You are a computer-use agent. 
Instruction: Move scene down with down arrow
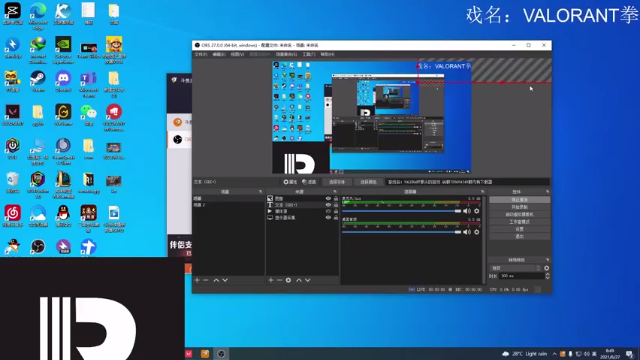tap(225, 280)
